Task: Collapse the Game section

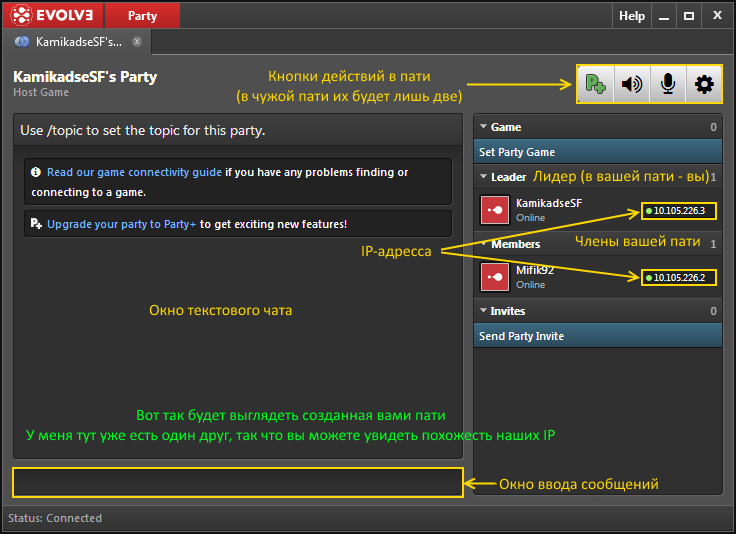Action: [484, 127]
